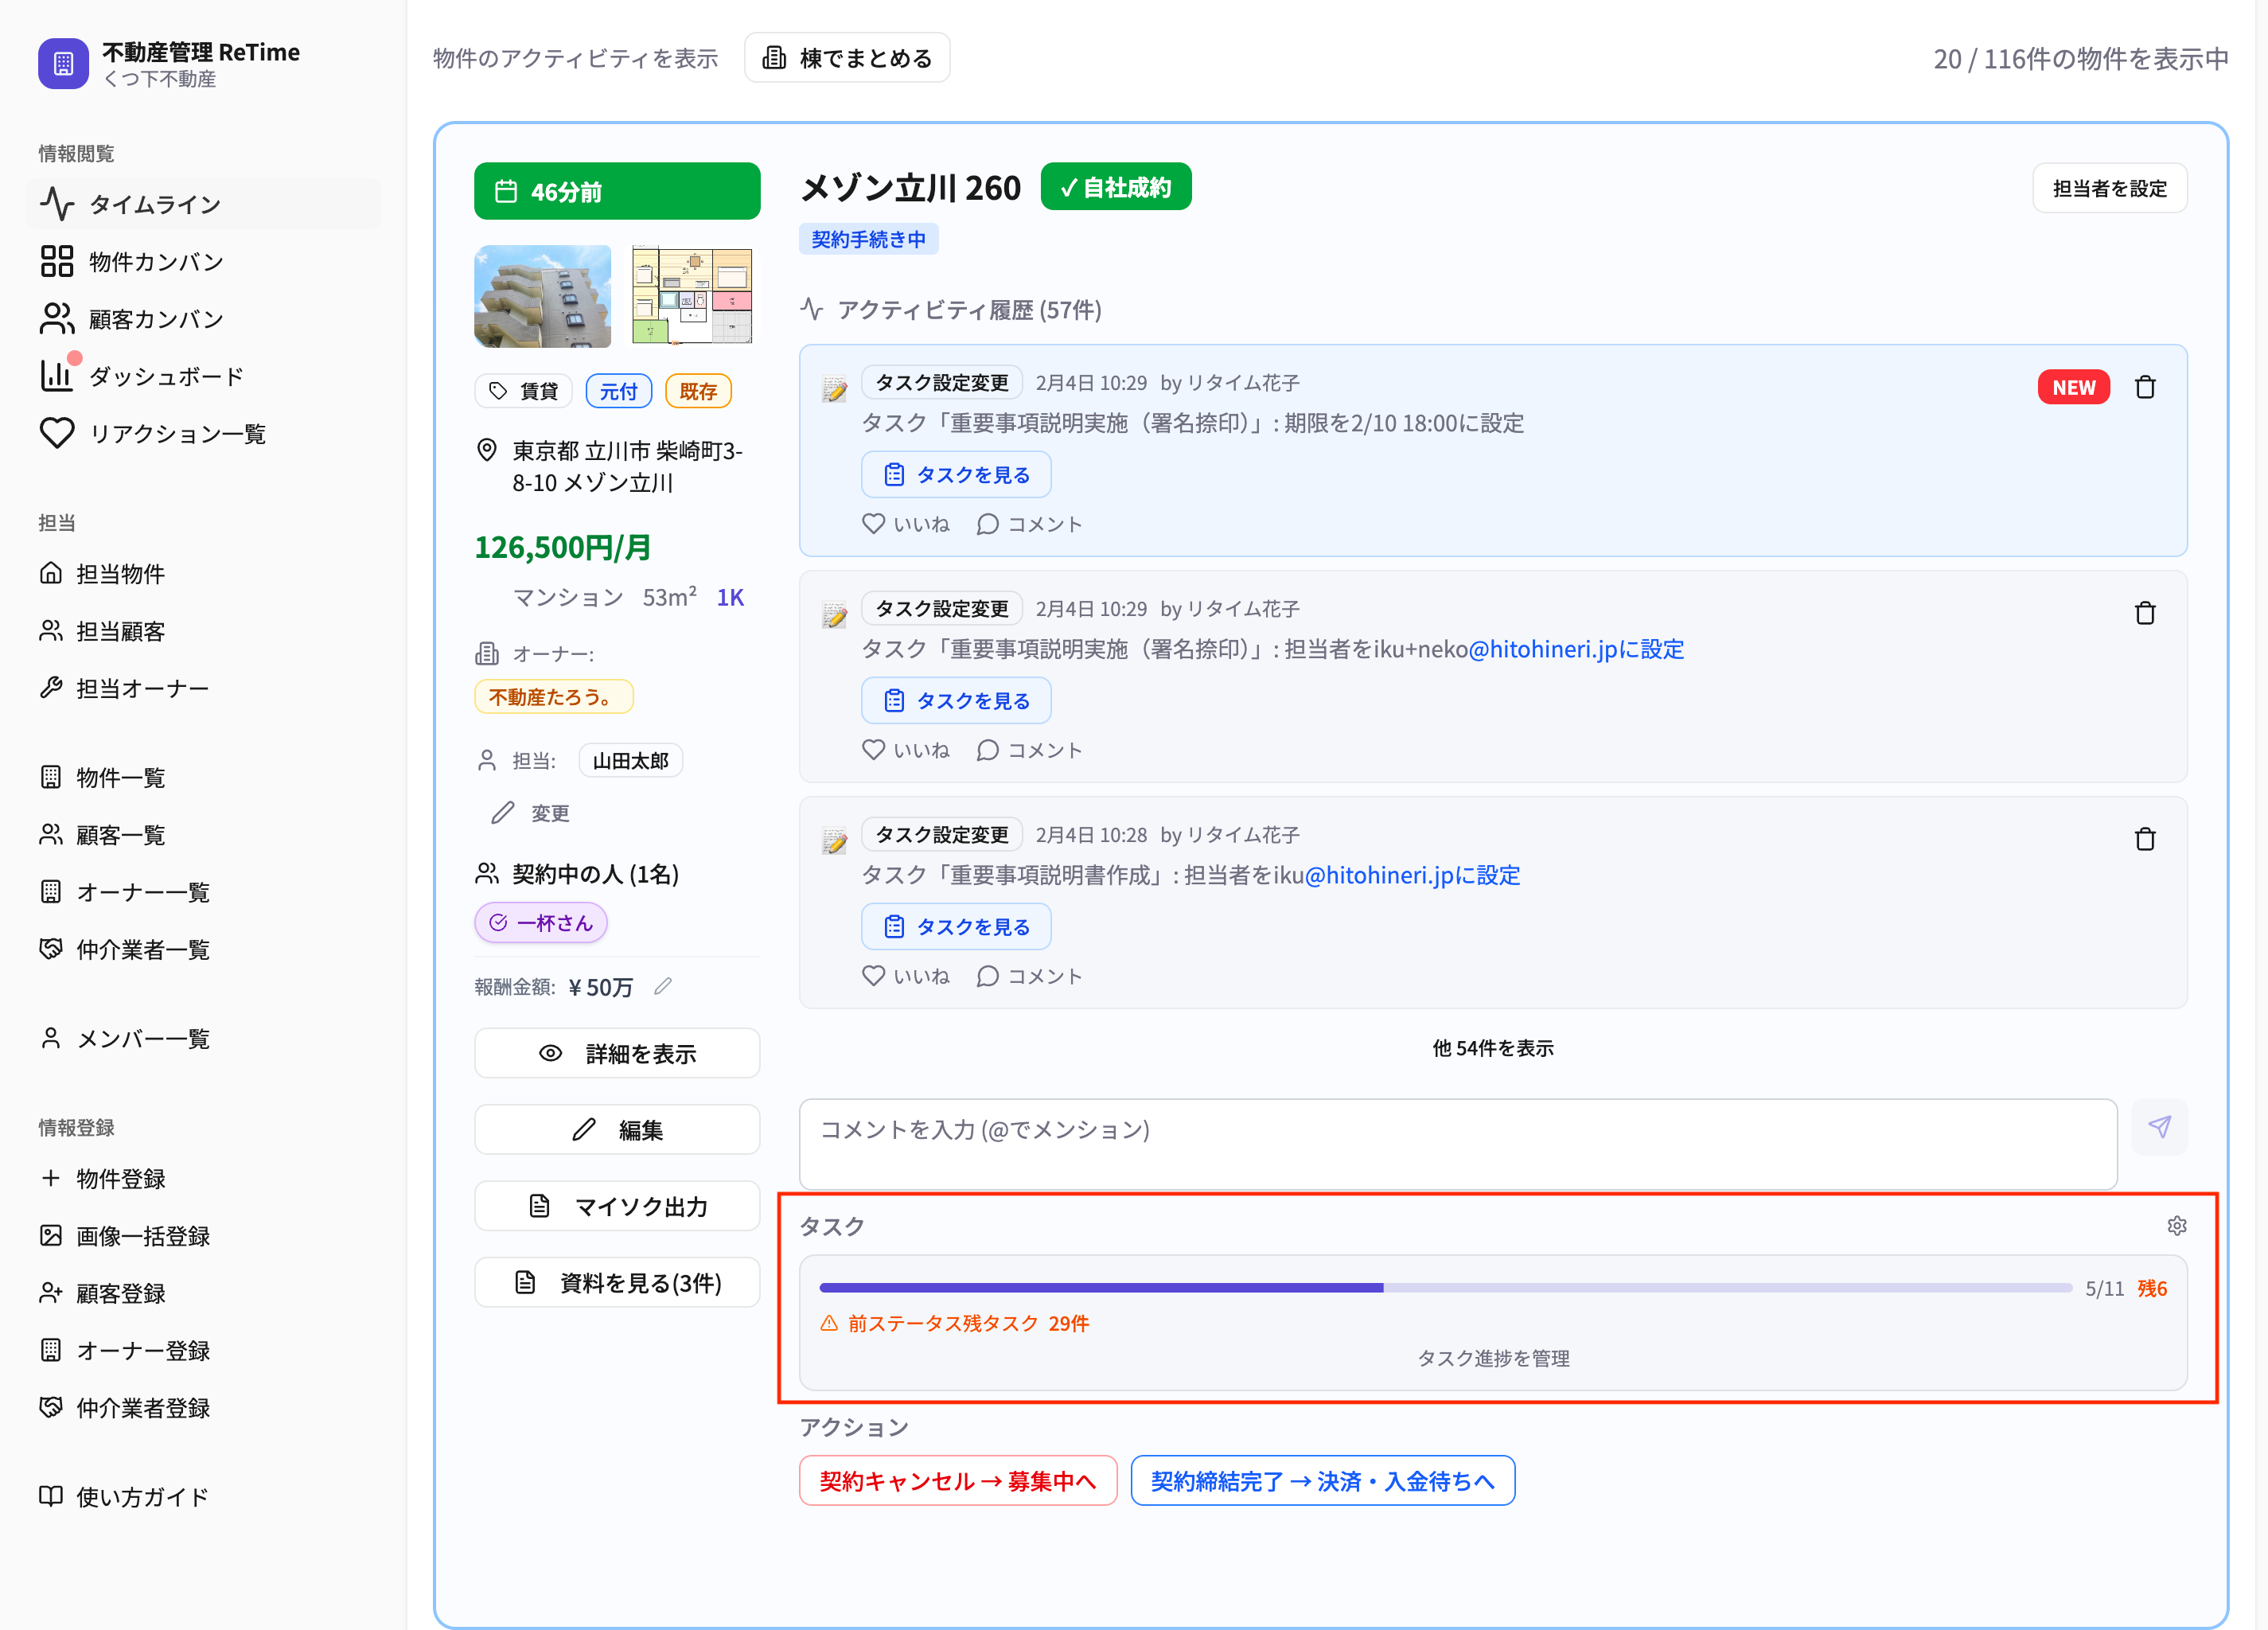Screen dimensions: 2268x1630
Task: Click the floor plan thumbnail of メゾン立川
Action: point(691,296)
